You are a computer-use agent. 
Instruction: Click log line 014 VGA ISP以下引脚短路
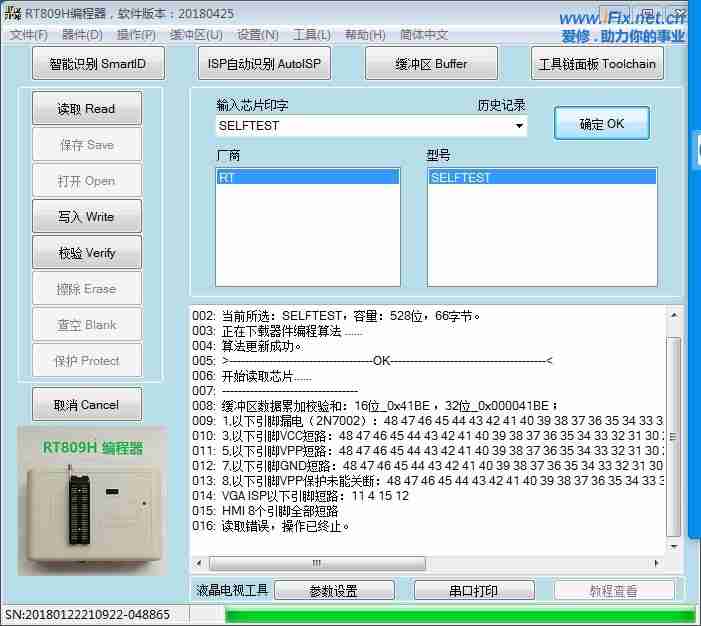pyautogui.click(x=300, y=495)
